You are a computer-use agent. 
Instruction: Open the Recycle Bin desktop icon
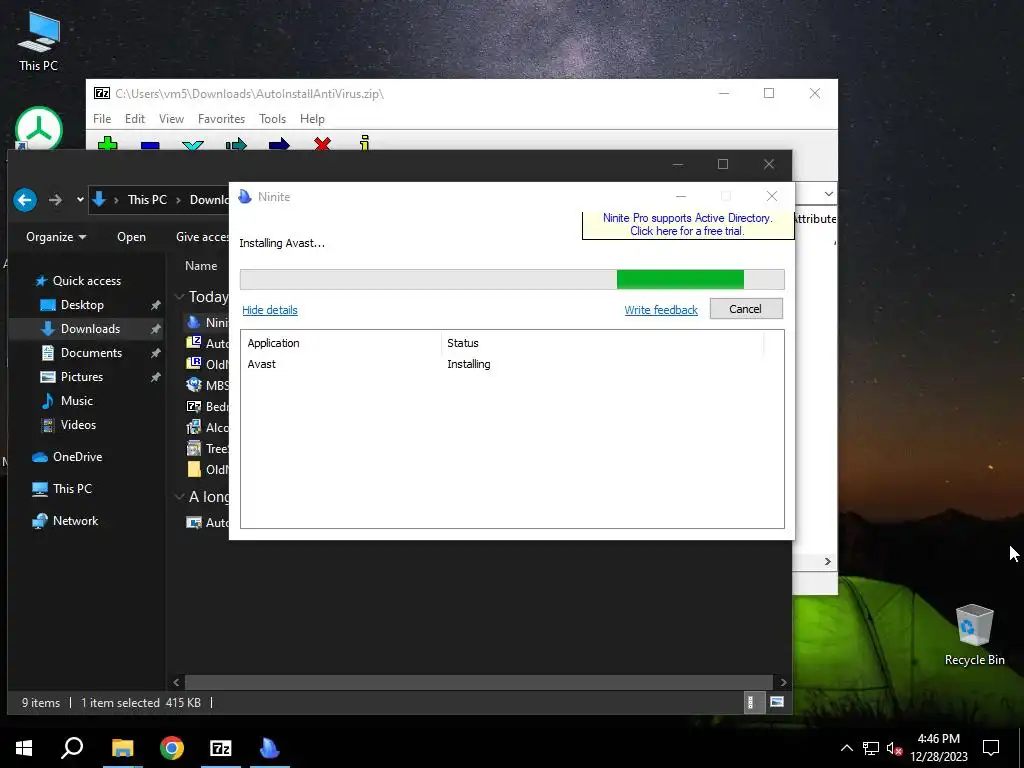974,634
